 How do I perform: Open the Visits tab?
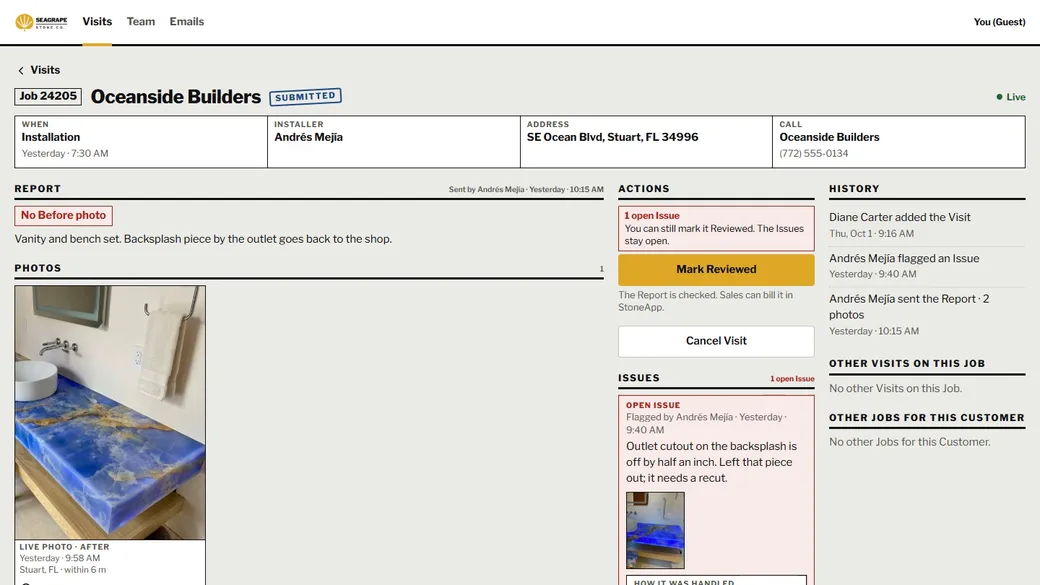pyautogui.click(x=97, y=22)
